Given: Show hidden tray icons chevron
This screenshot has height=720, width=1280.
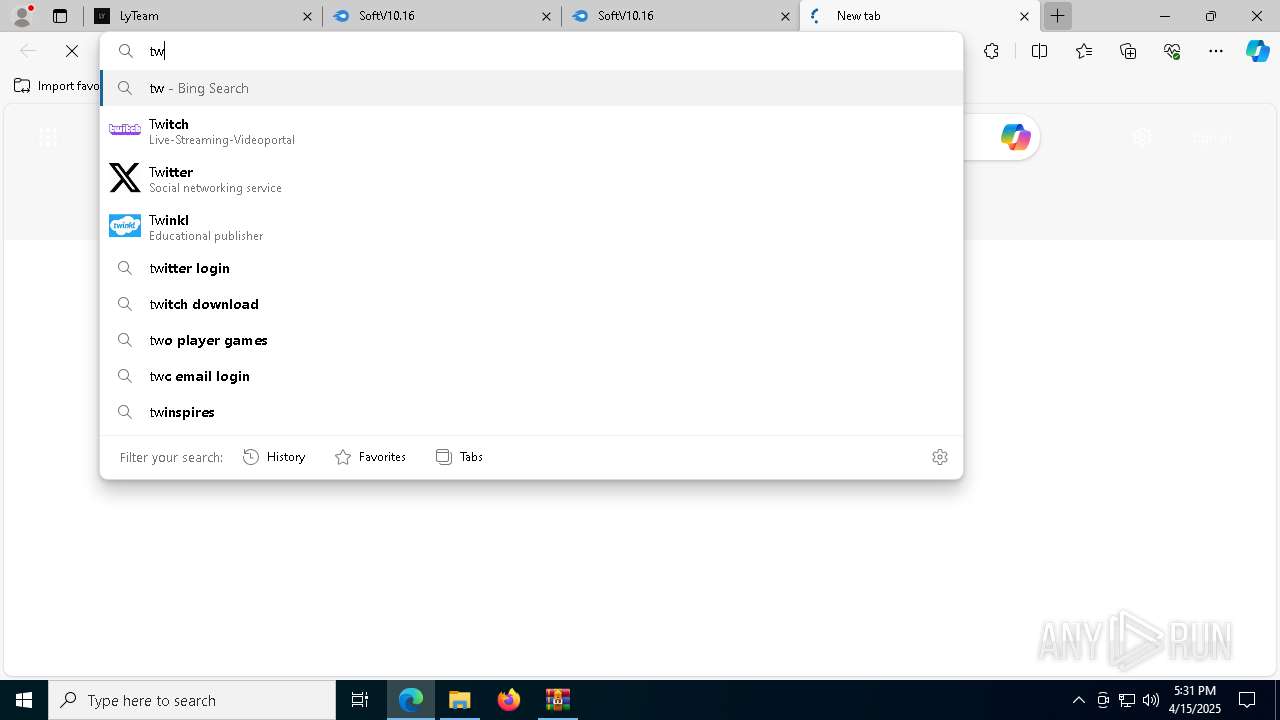Looking at the screenshot, I should 1078,700.
